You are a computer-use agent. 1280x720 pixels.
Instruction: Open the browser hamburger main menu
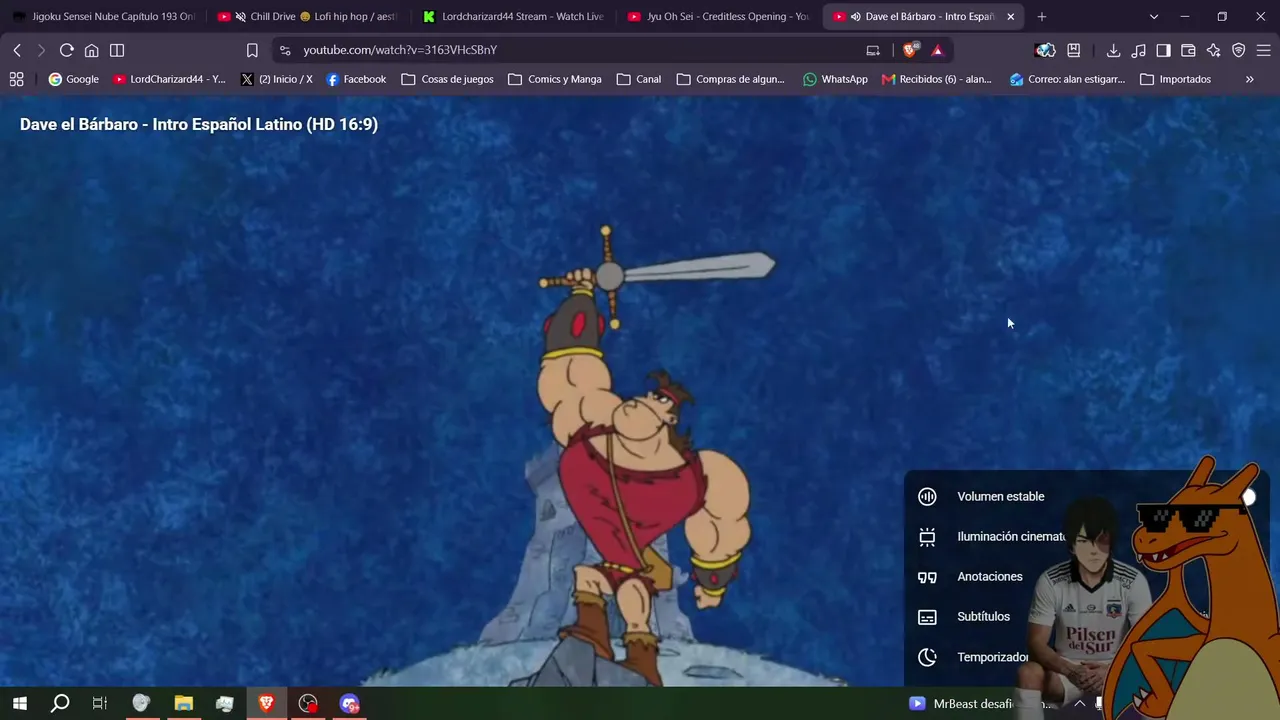point(1263,50)
